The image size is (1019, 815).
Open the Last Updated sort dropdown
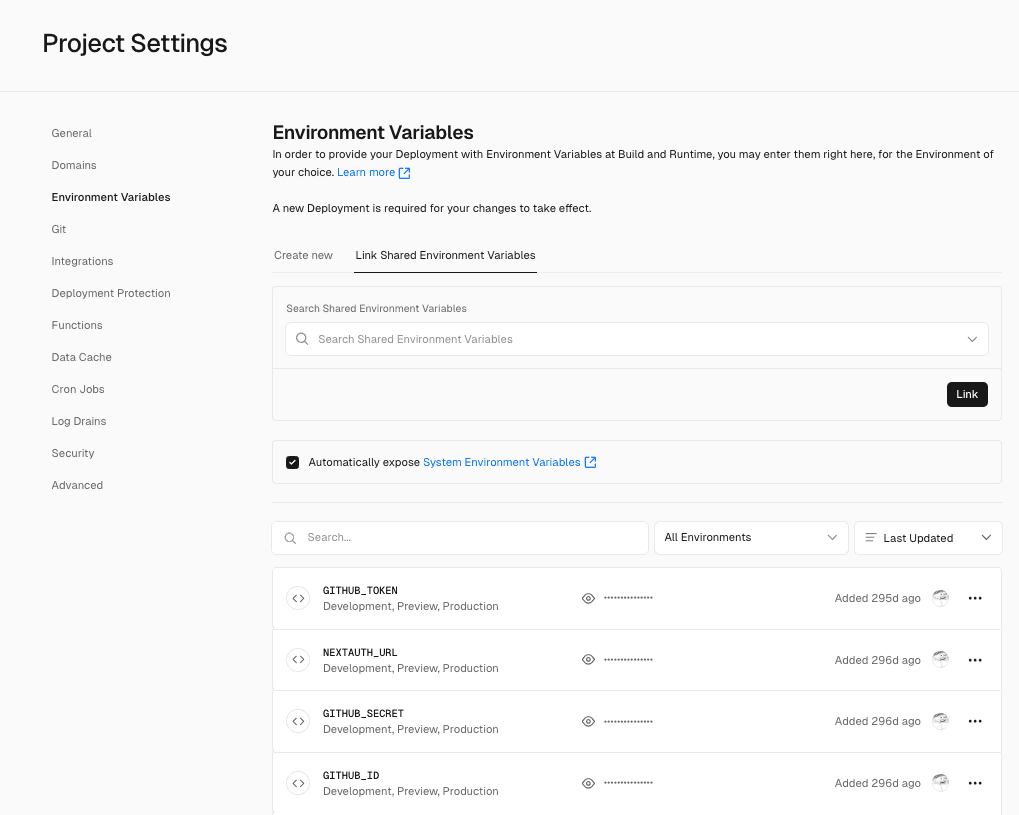coord(928,538)
